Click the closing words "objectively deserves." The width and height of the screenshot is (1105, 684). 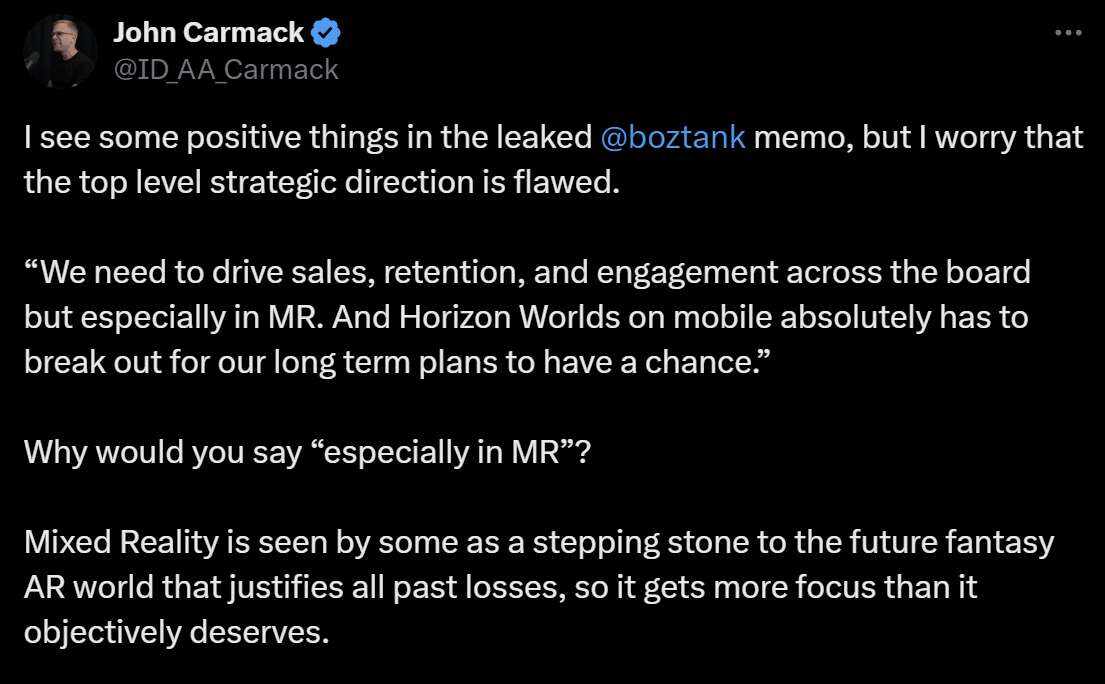[176, 633]
